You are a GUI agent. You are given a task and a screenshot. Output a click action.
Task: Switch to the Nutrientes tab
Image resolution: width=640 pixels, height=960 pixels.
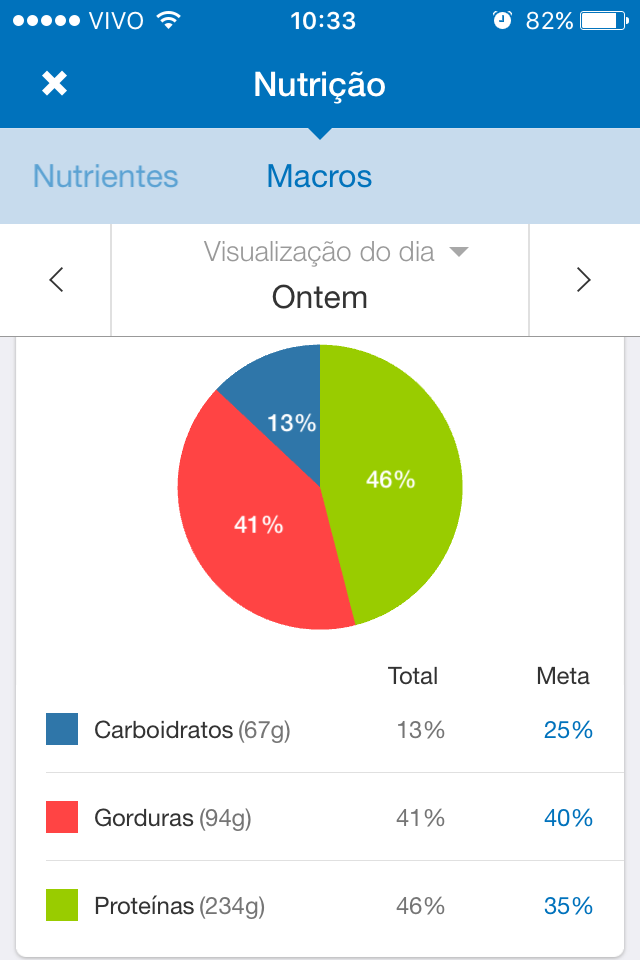[x=105, y=176]
